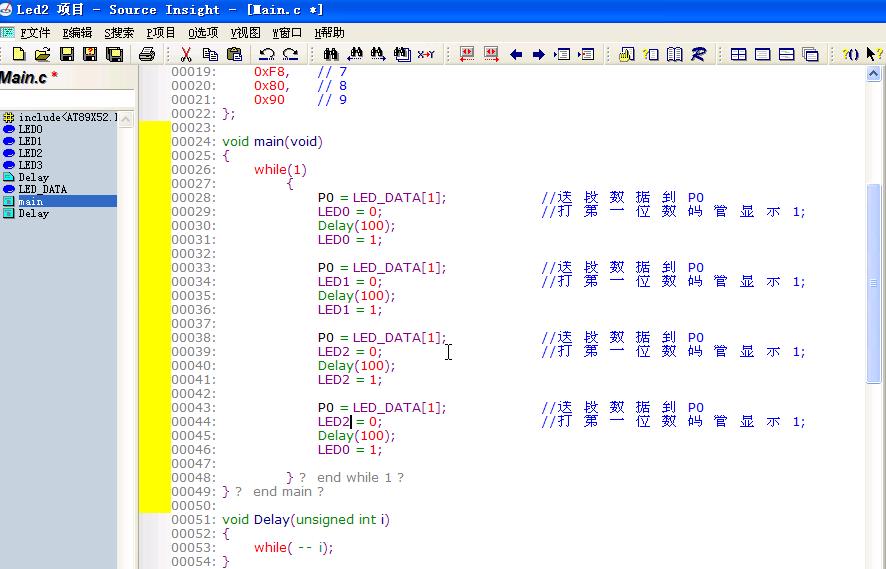Go back with the blue left arrow
This screenshot has height=569, width=886.
(x=515, y=54)
